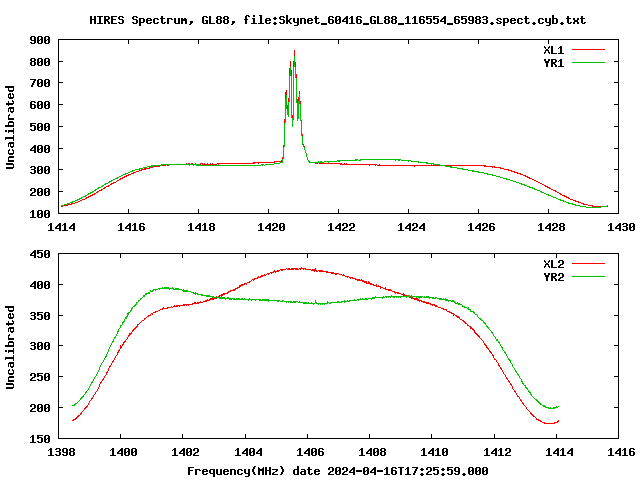The width and height of the screenshot is (640, 480).
Task: Click the 1416 tick label on lower plot
Action: tap(621, 452)
